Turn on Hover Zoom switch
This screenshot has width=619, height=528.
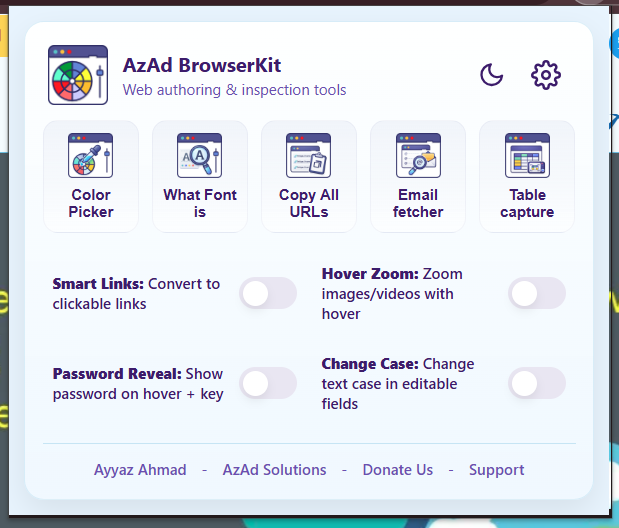pos(537,293)
